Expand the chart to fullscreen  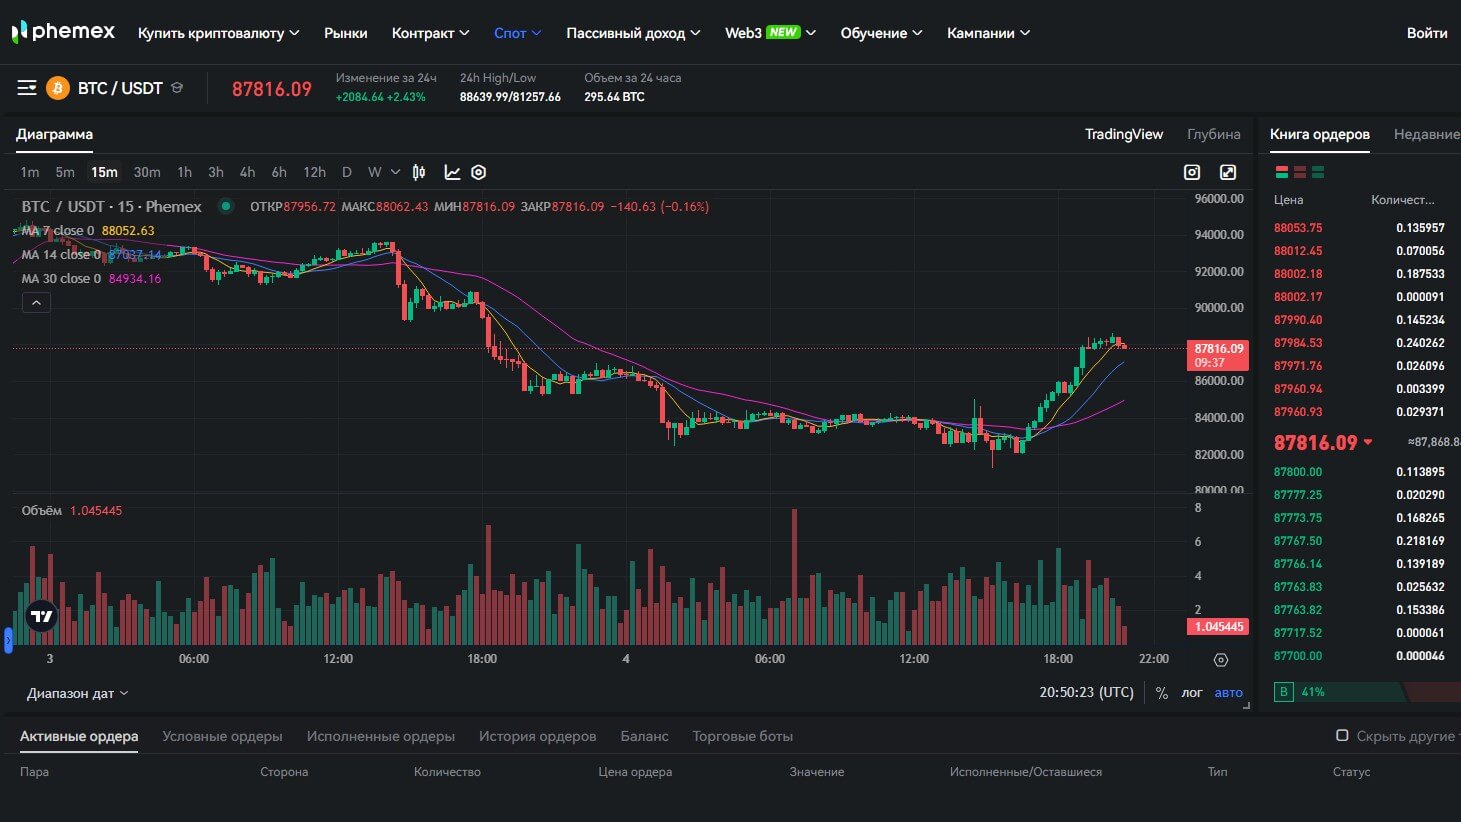[1228, 172]
